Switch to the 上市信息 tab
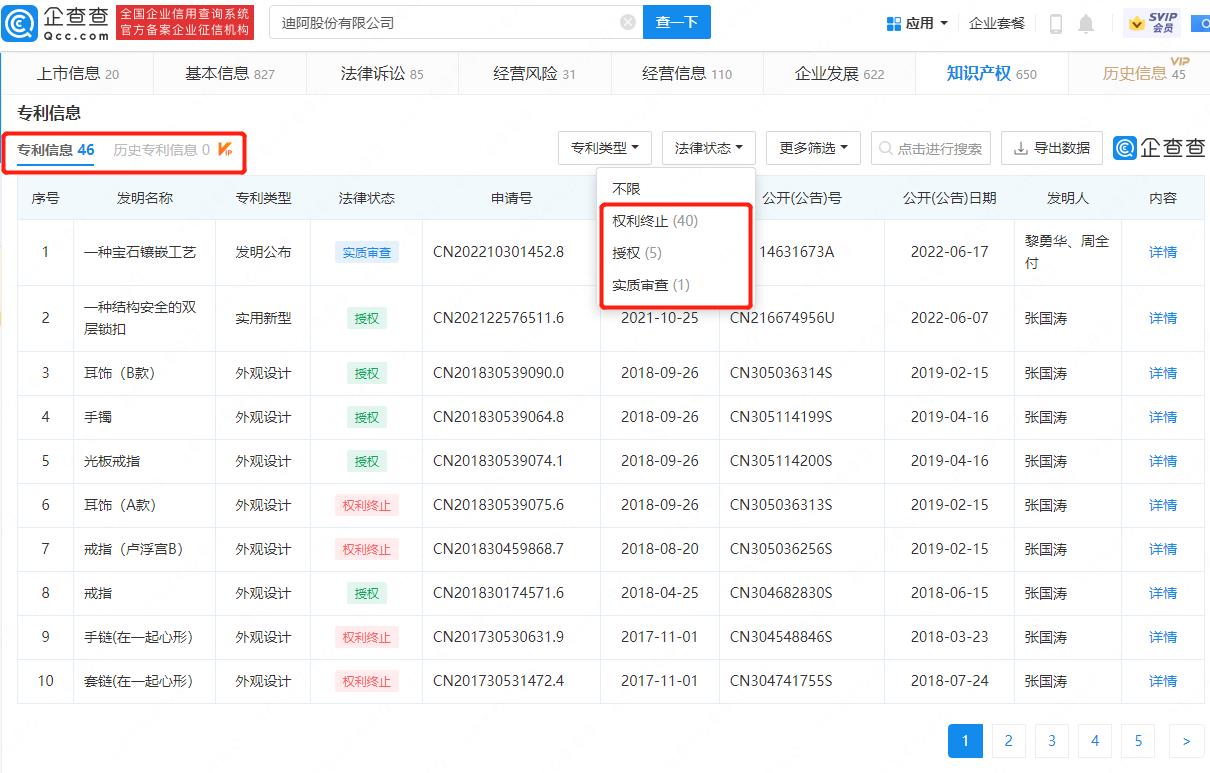This screenshot has width=1210, height=773. click(x=78, y=73)
